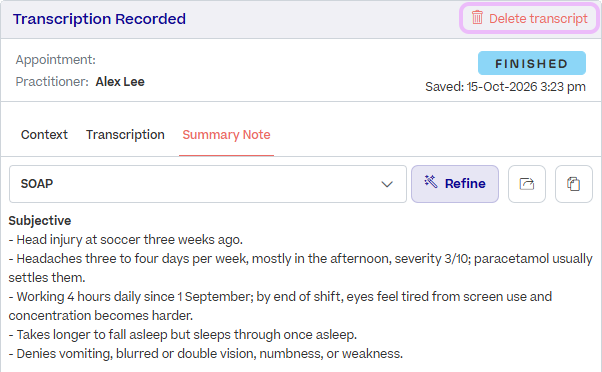This screenshot has height=372, width=602.
Task: Click the trash can icon beside Delete transcript
Action: coord(477,18)
